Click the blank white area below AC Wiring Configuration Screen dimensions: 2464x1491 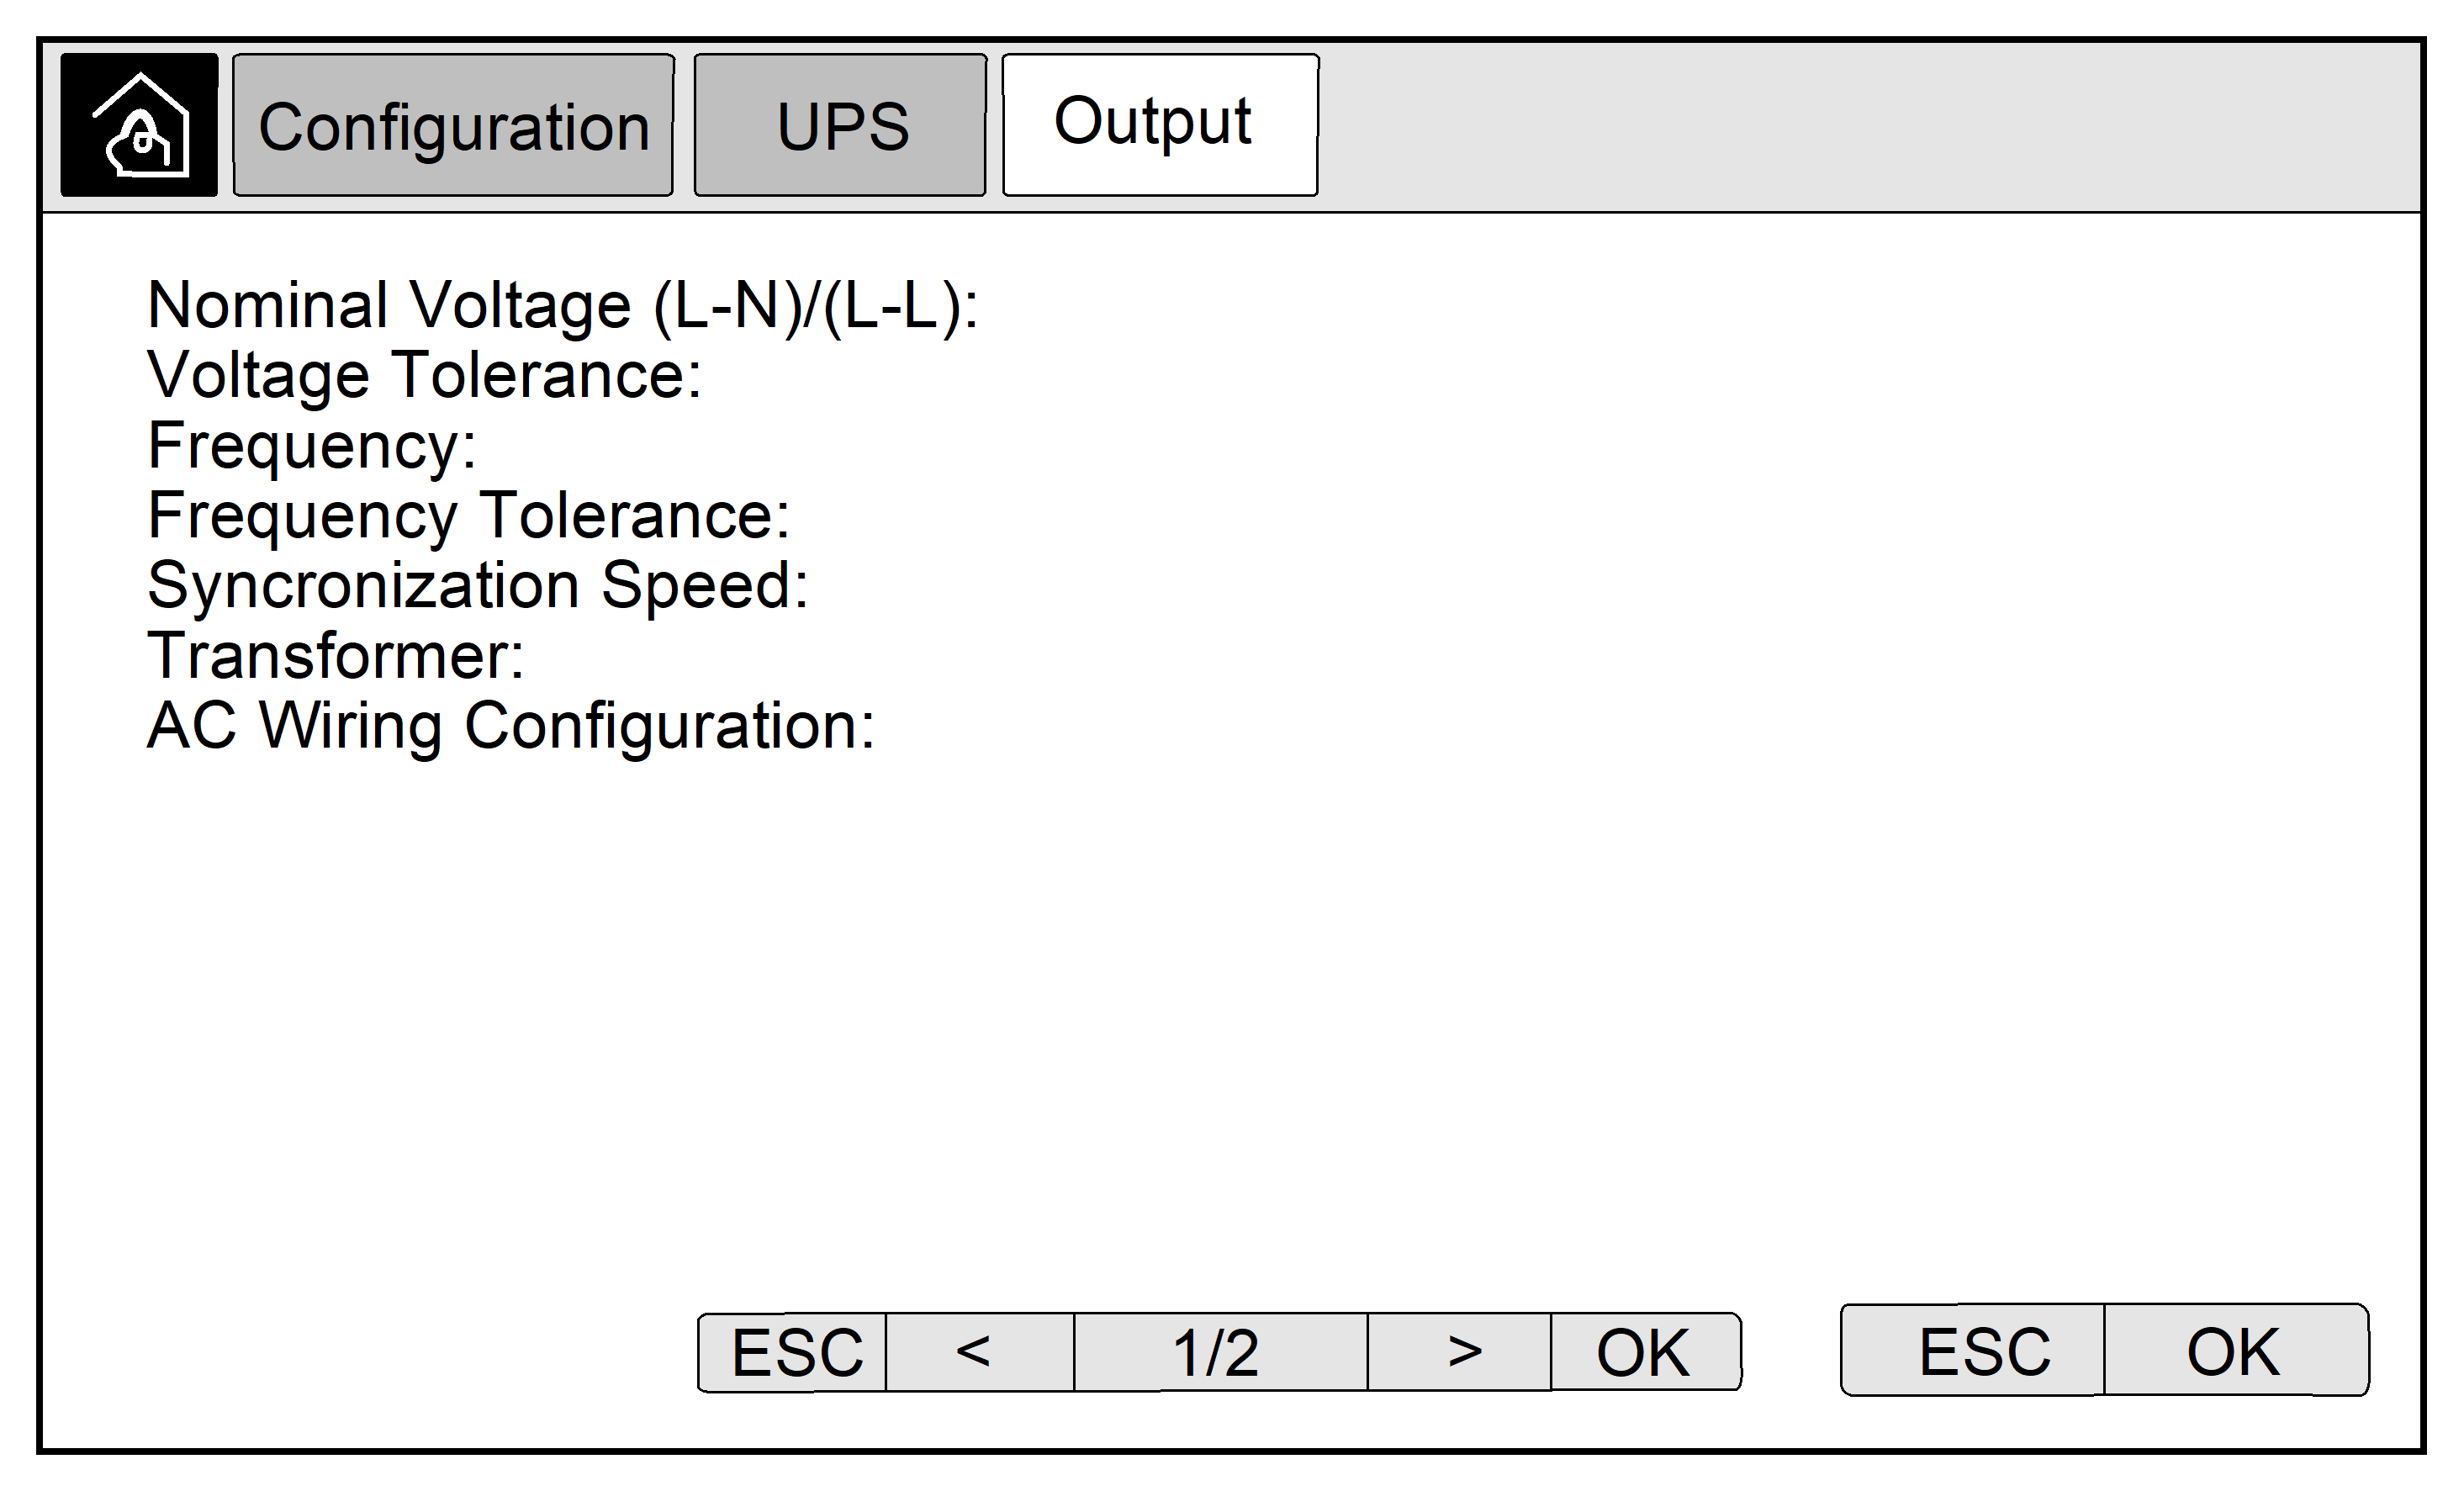pos(1230,1020)
